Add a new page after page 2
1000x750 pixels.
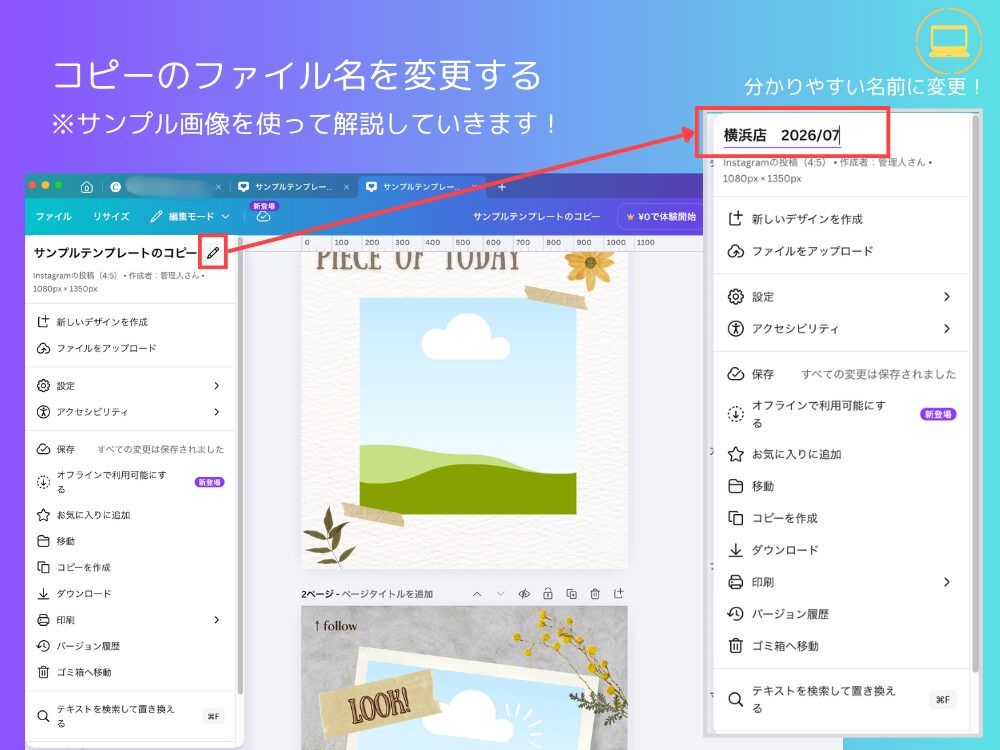(x=619, y=594)
